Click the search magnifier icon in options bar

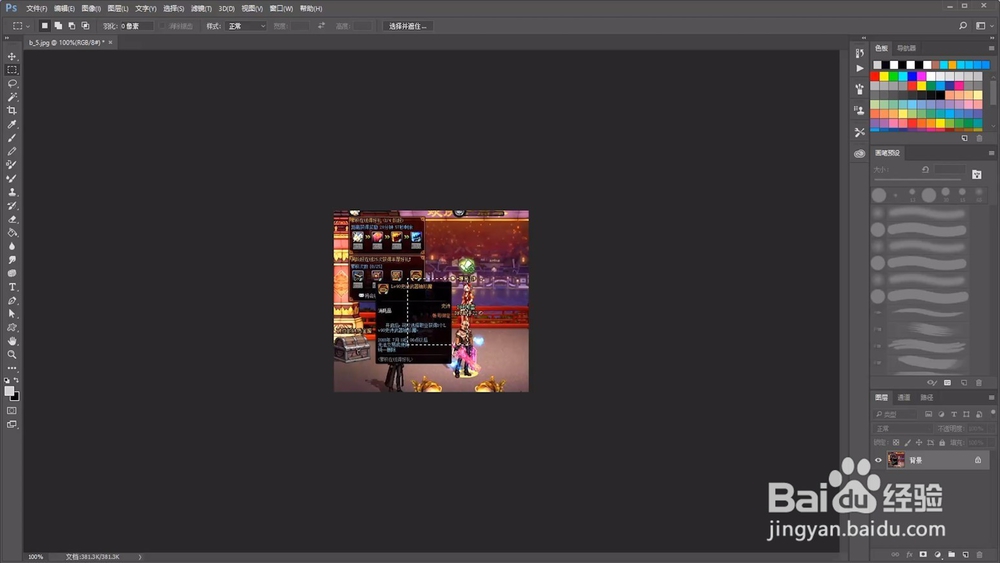[x=963, y=26]
